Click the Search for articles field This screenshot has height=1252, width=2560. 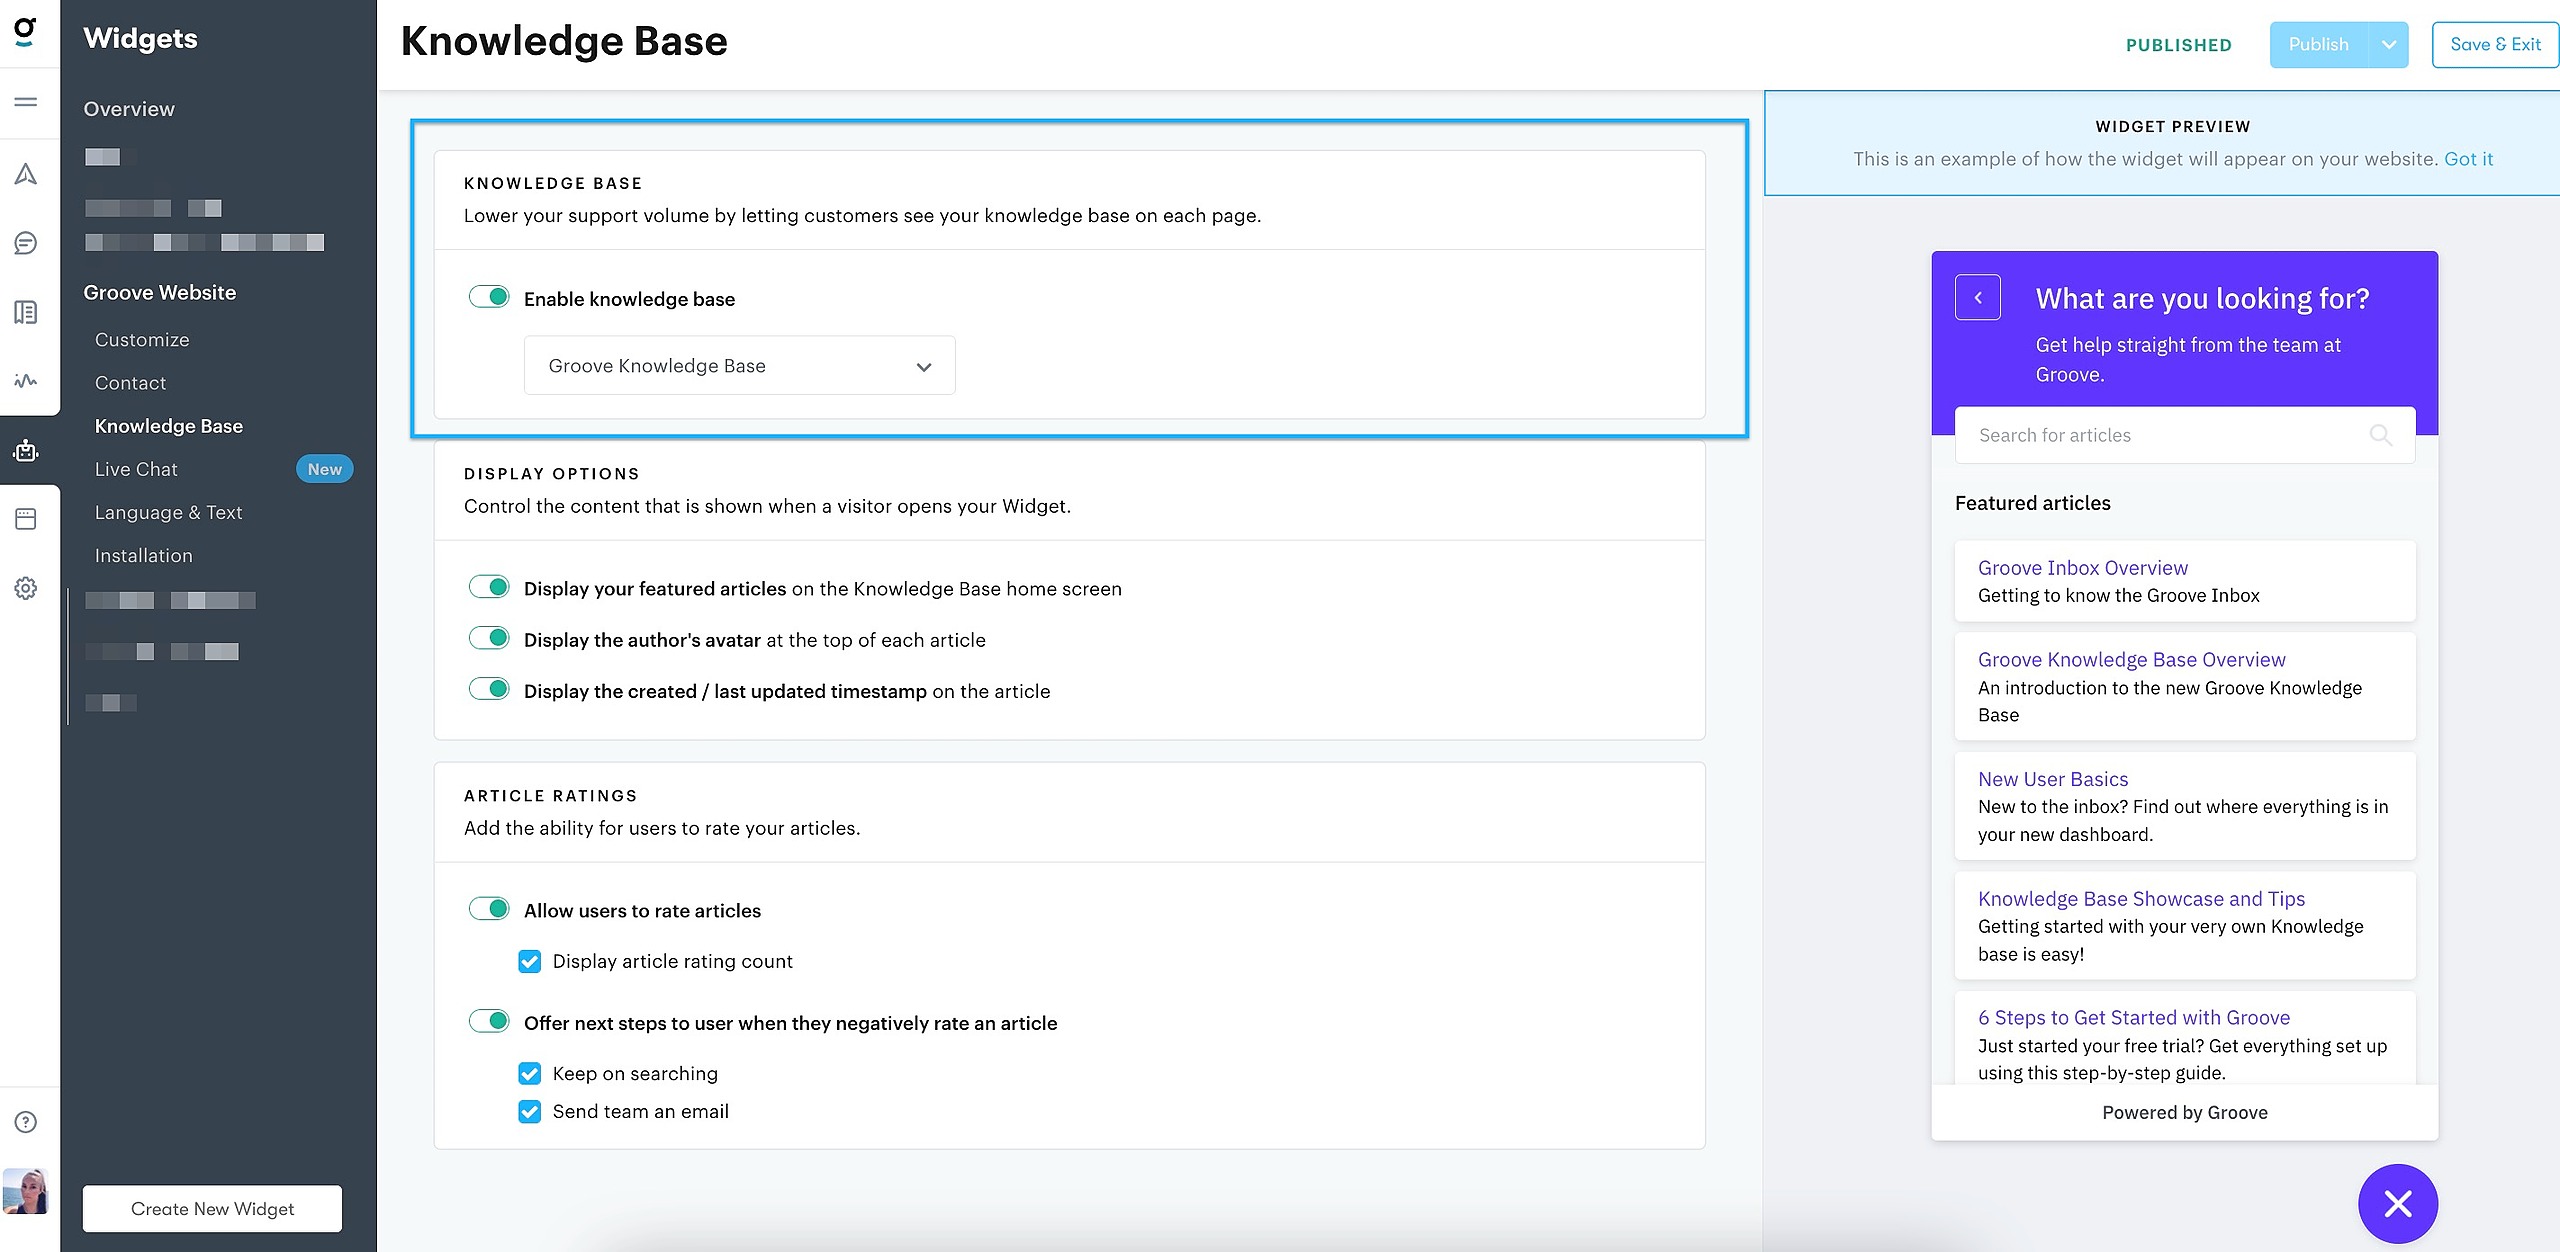point(2160,435)
